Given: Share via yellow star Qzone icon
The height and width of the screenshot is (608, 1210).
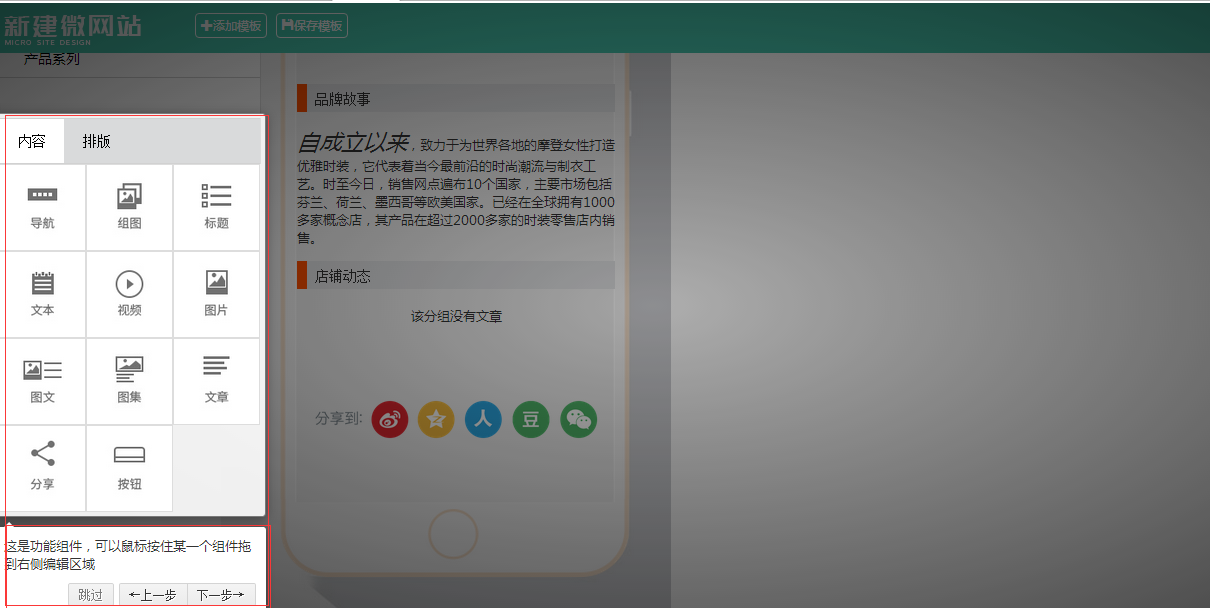Looking at the screenshot, I should tap(436, 420).
